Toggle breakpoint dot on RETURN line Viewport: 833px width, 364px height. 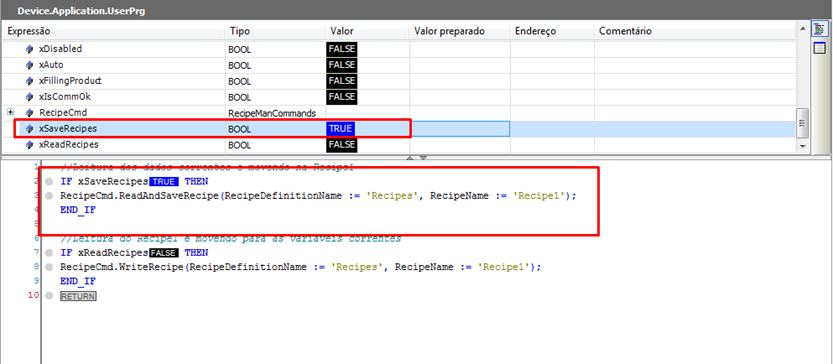point(49,296)
